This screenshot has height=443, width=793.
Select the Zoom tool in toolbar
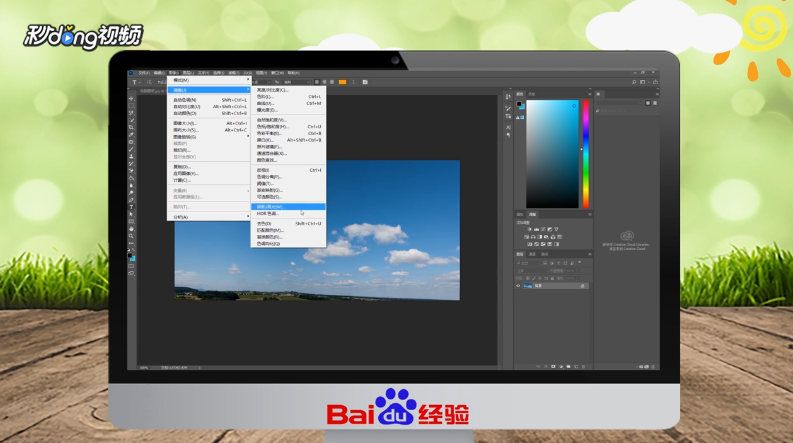(131, 236)
